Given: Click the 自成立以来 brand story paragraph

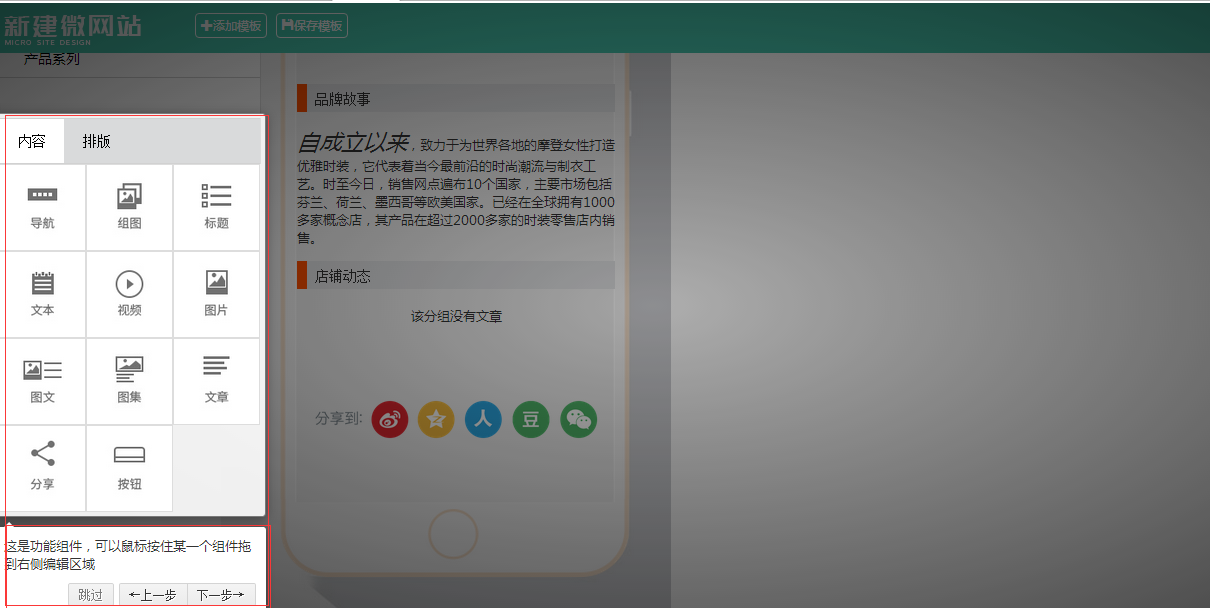Looking at the screenshot, I should (456, 188).
